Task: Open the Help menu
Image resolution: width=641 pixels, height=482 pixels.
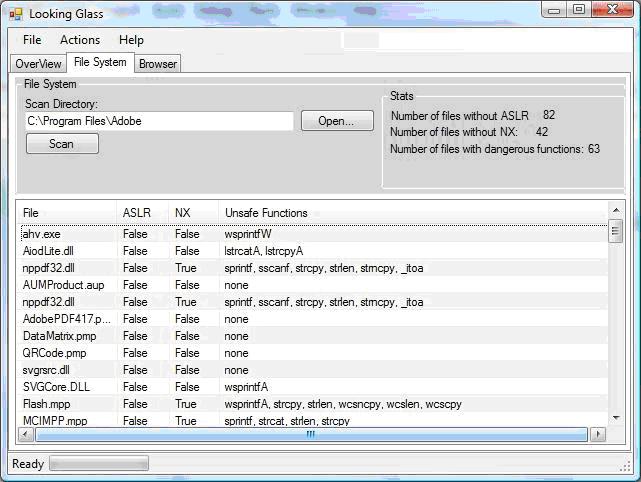Action: [x=131, y=40]
